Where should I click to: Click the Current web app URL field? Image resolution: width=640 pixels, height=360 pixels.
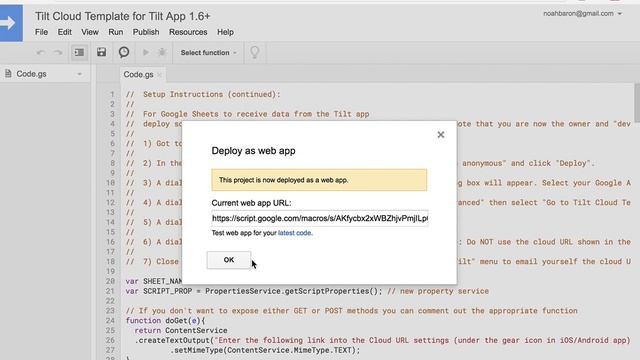tap(320, 218)
